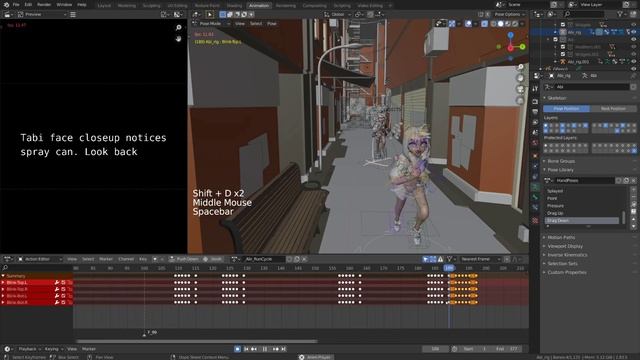Viewport: 640px width, 360px height.
Task: Click the green Y axis gizmo handle
Action: [x=522, y=47]
